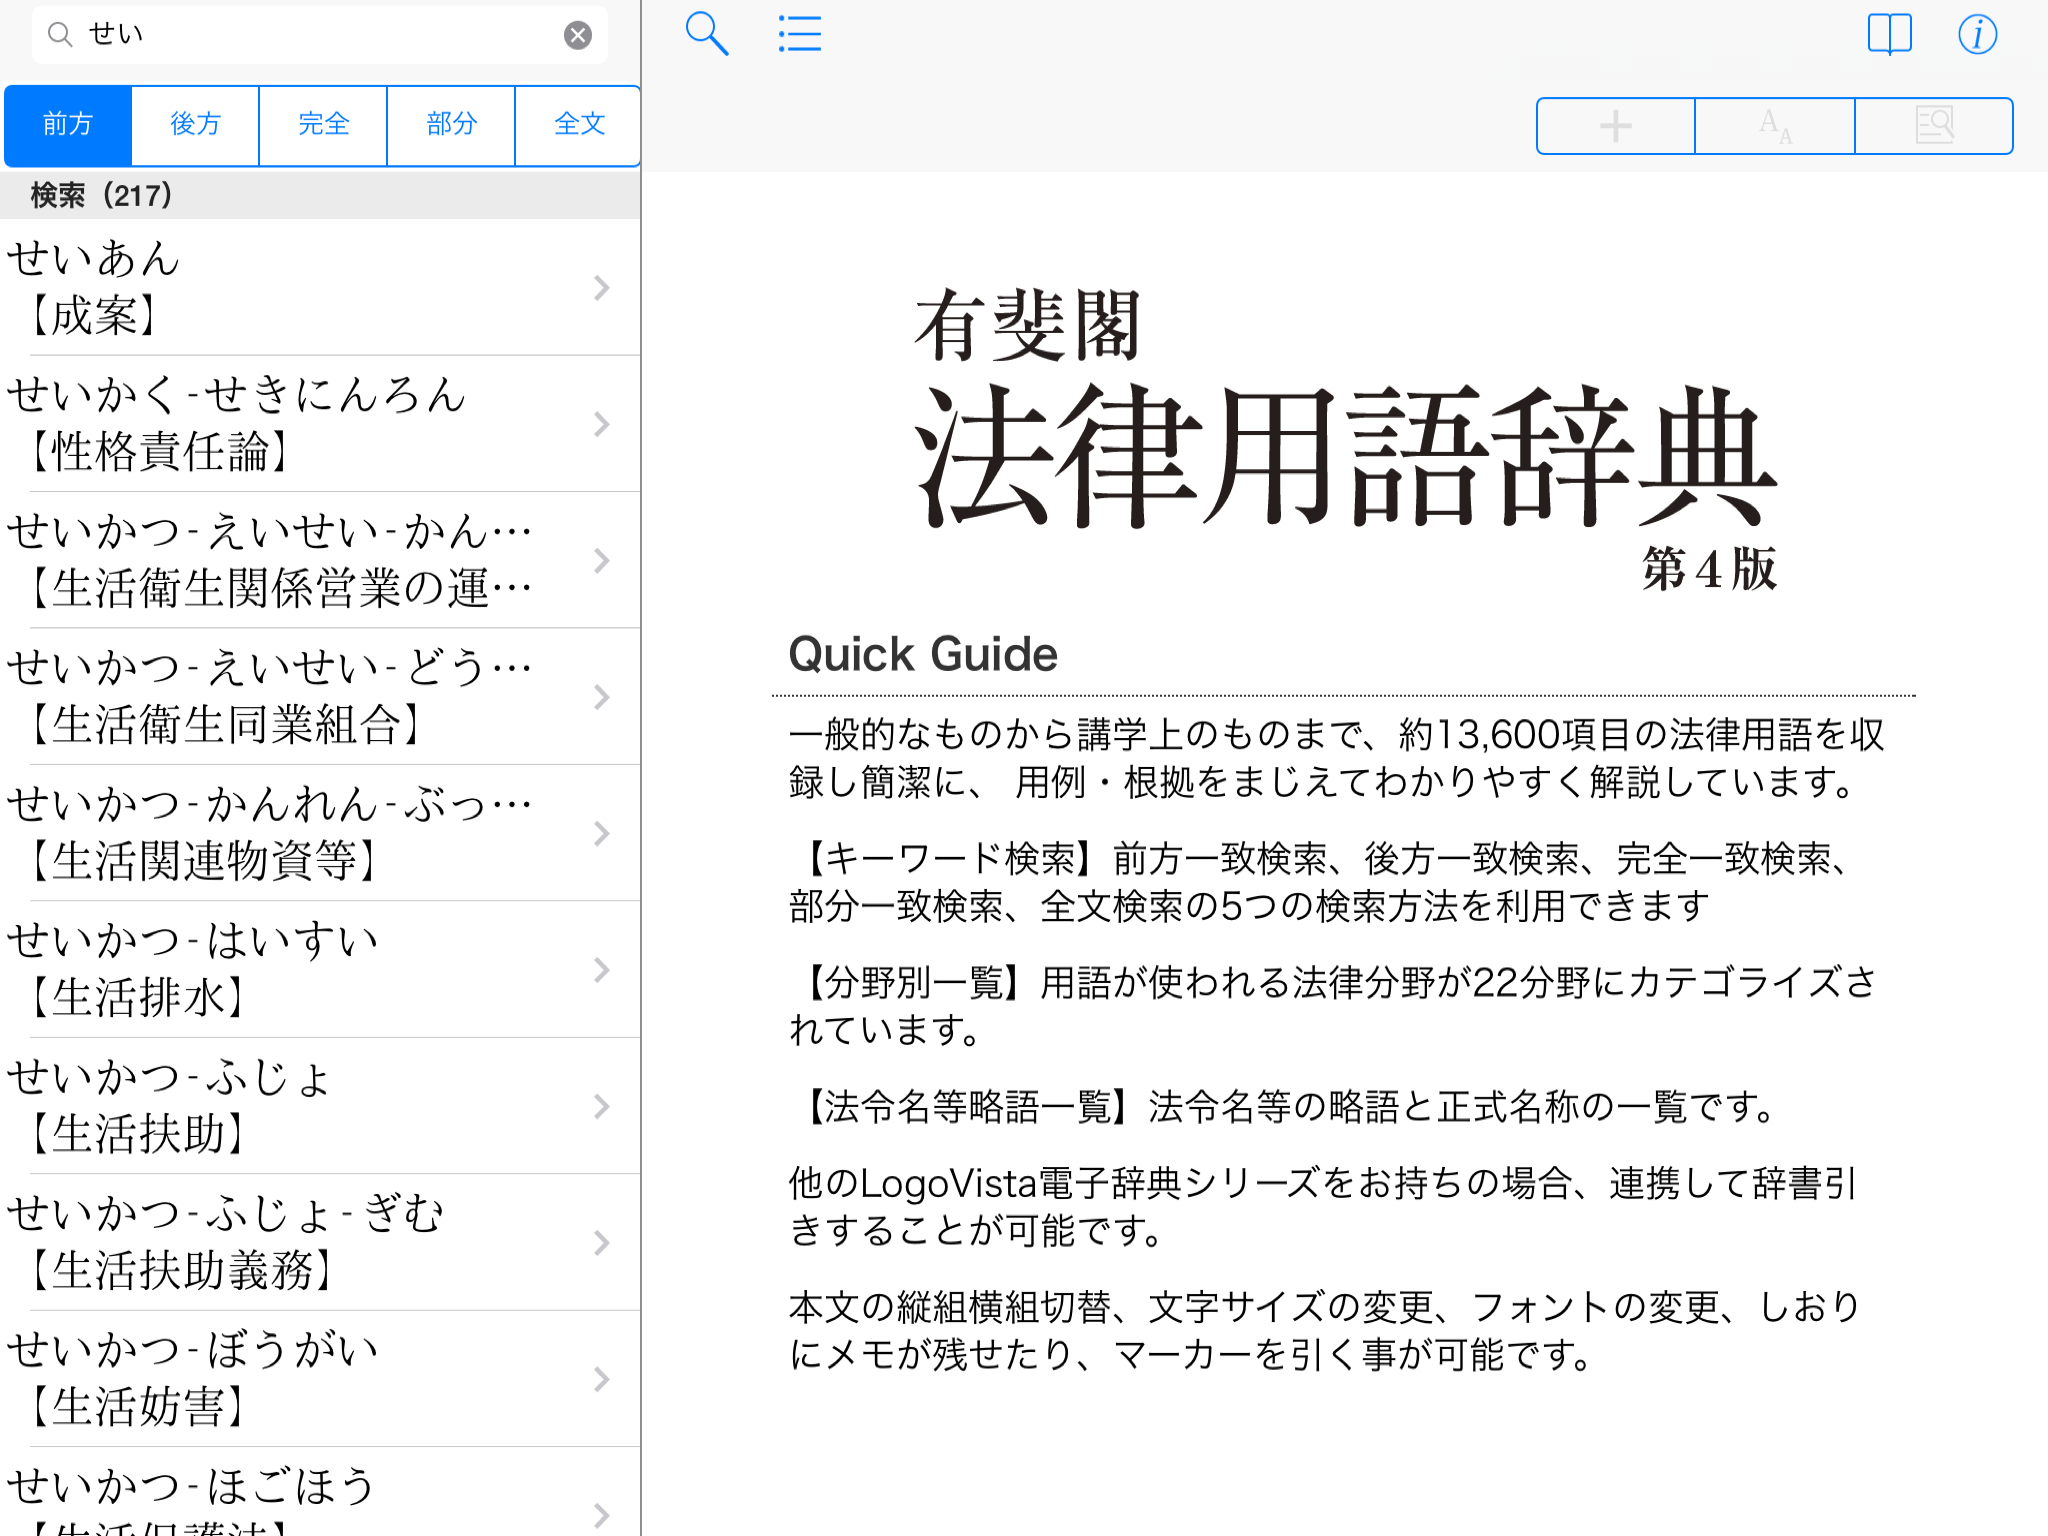The height and width of the screenshot is (1536, 2048).
Task: Open the 生活衛生同業組合 entry
Action: [x=300, y=696]
